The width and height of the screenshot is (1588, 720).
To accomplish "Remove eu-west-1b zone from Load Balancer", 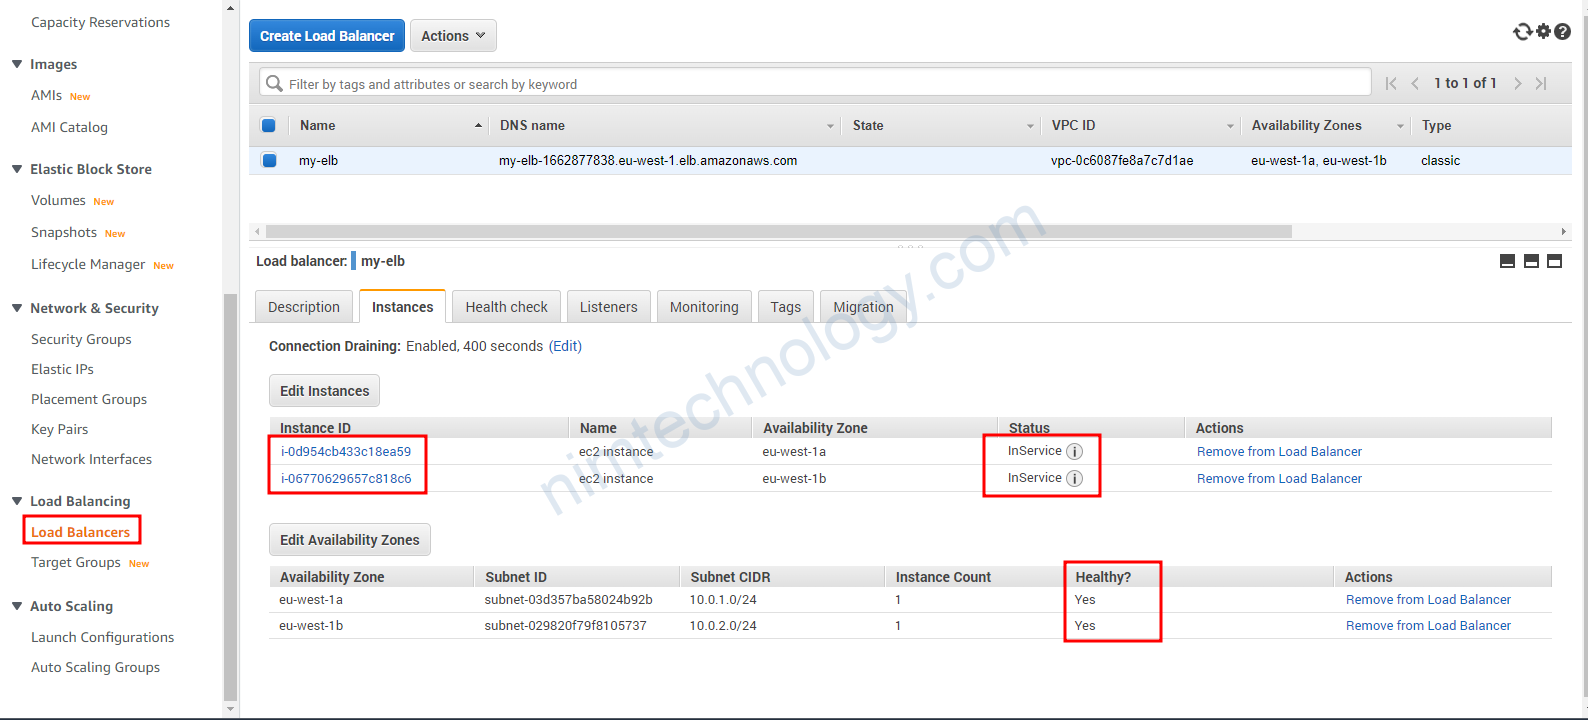I will [x=1428, y=625].
